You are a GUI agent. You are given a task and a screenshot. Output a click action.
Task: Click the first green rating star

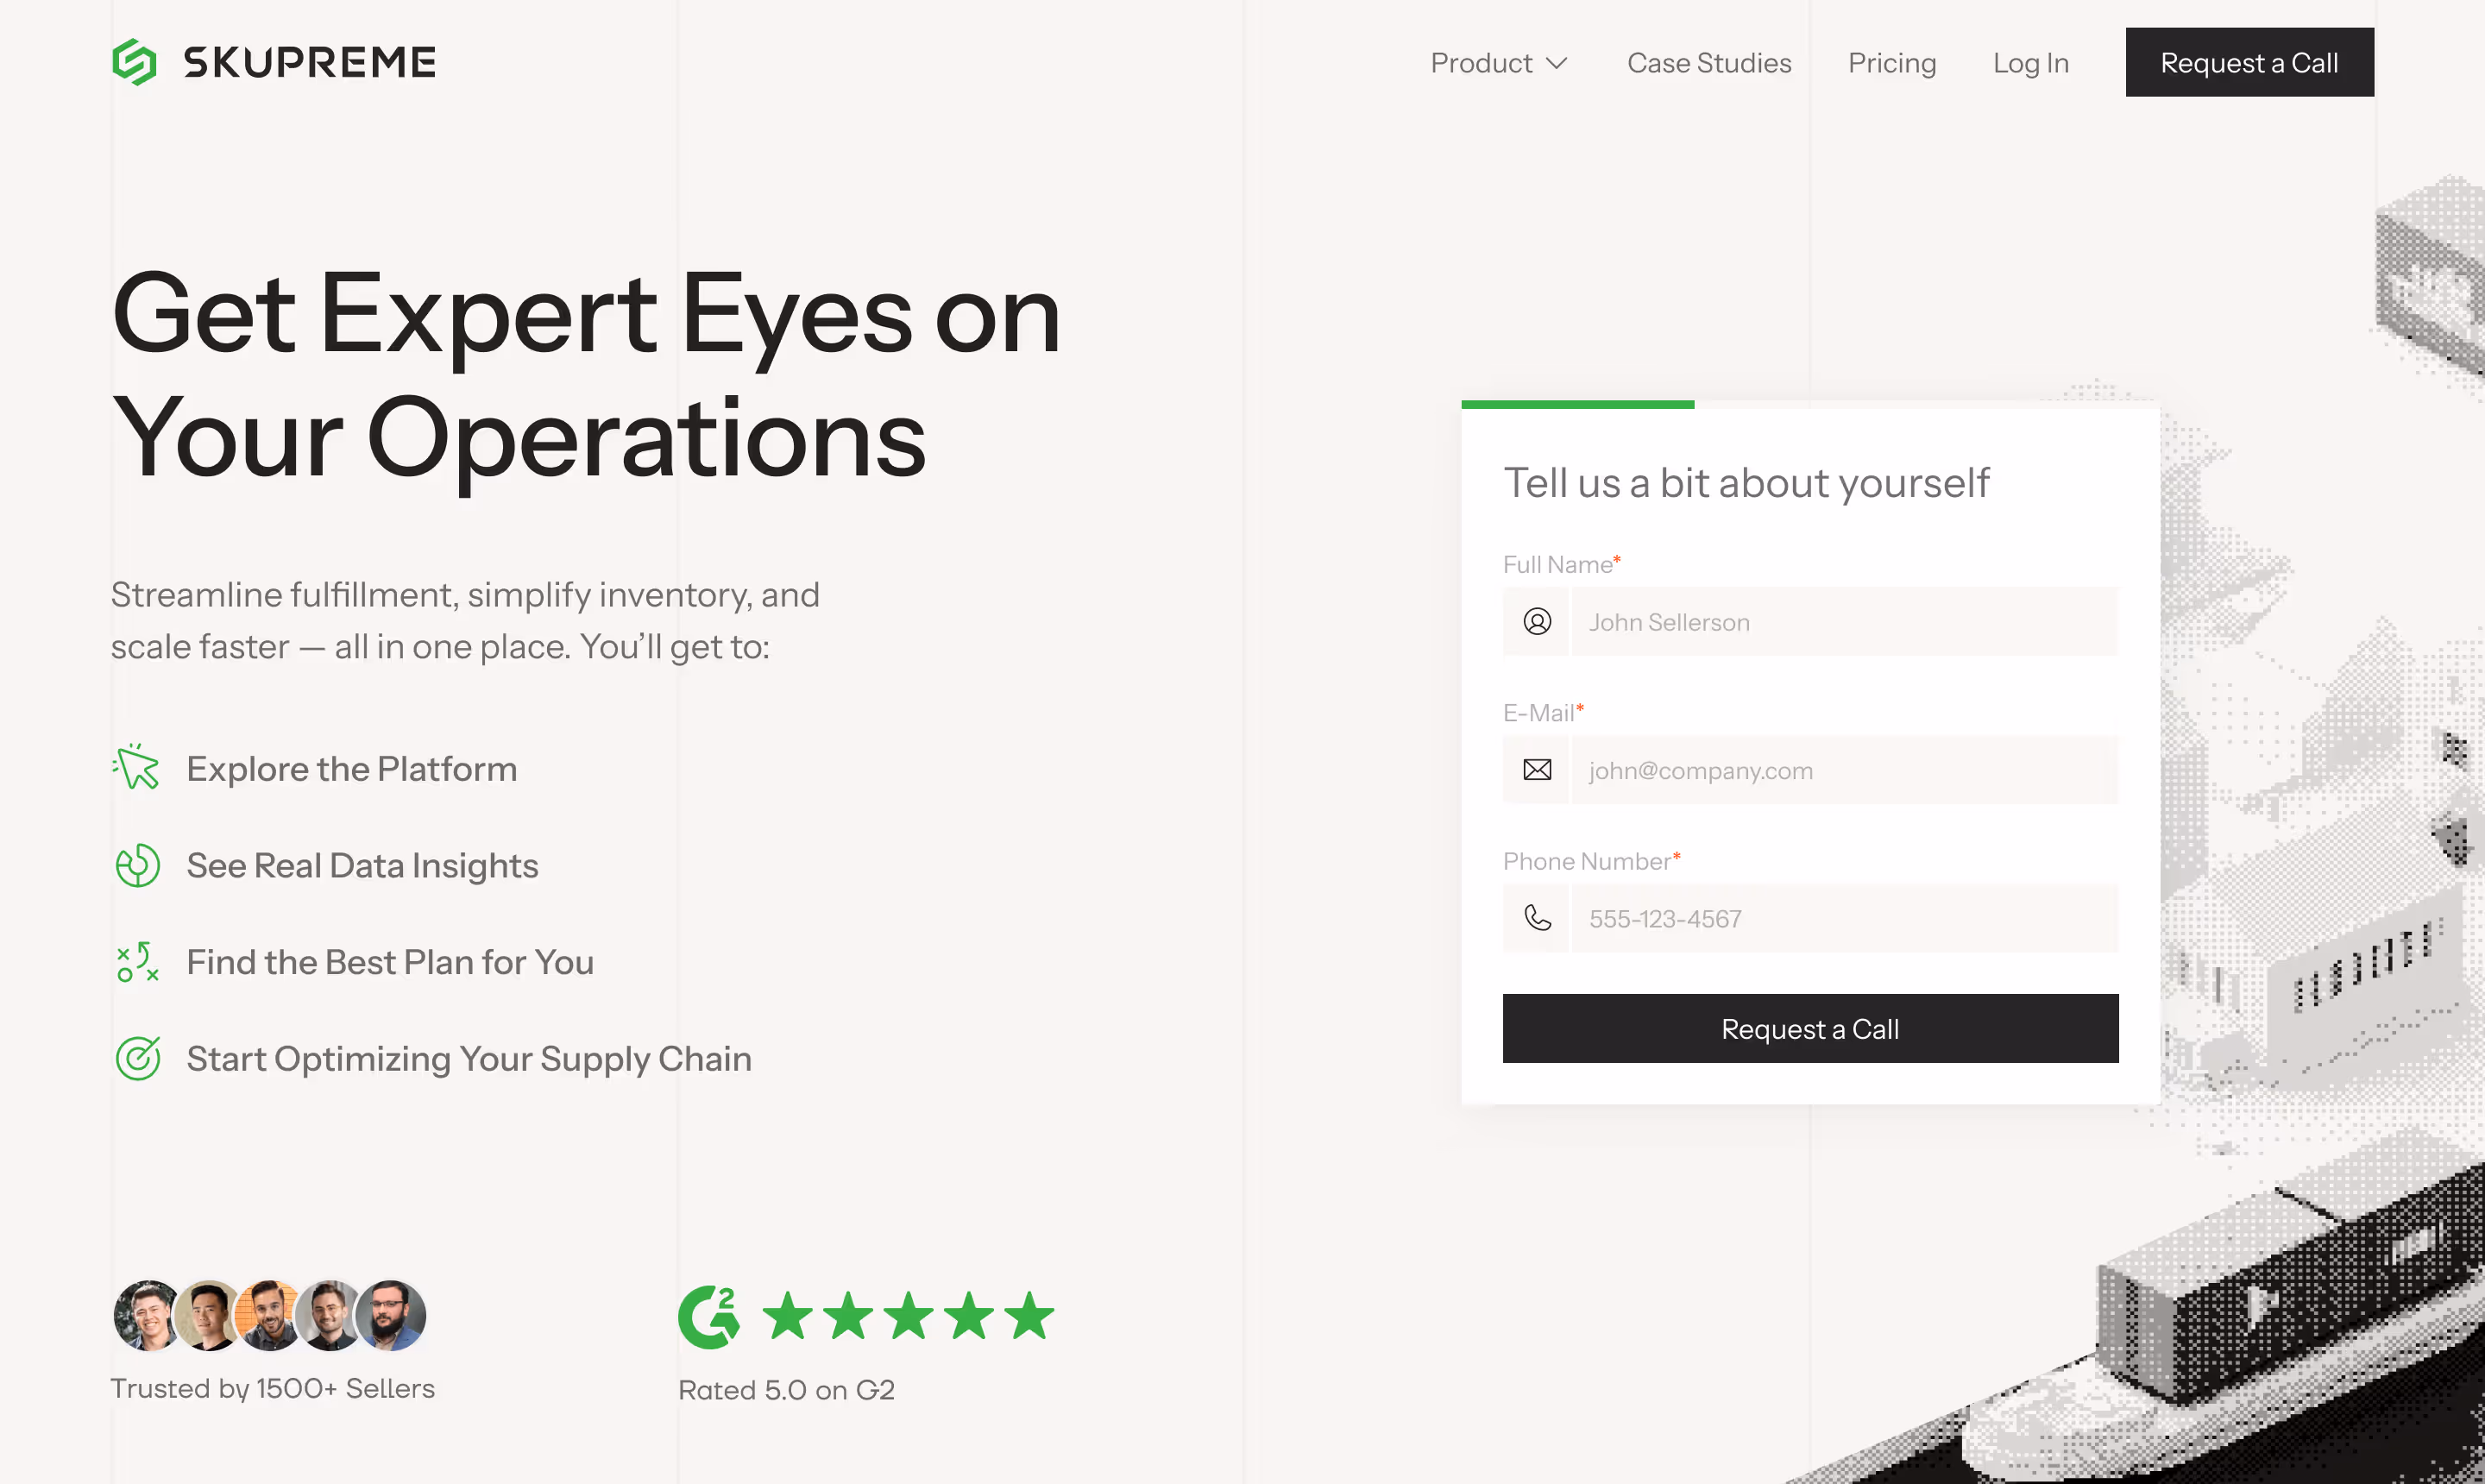coord(788,1316)
